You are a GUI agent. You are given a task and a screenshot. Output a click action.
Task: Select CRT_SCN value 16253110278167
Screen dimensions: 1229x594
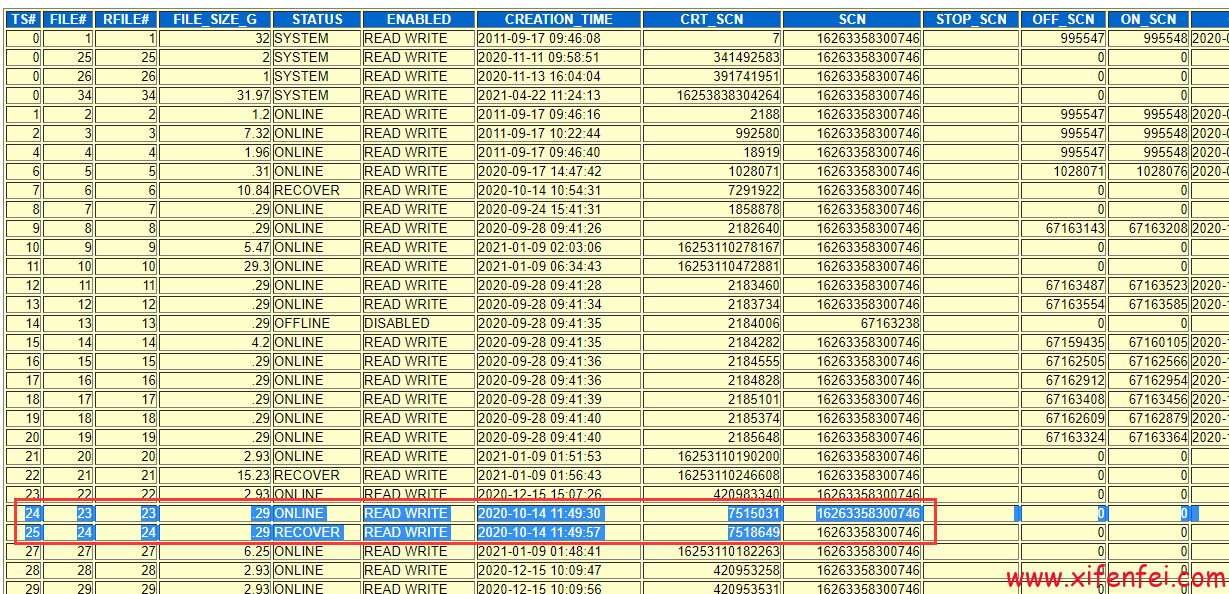[728, 247]
